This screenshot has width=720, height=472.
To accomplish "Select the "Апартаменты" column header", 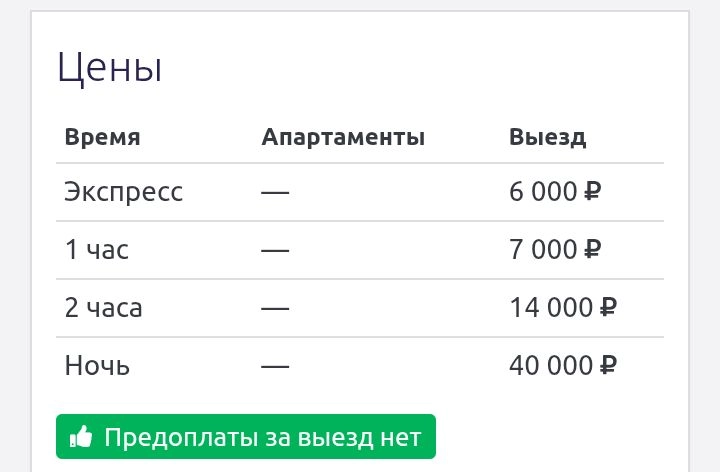I will click(x=343, y=137).
